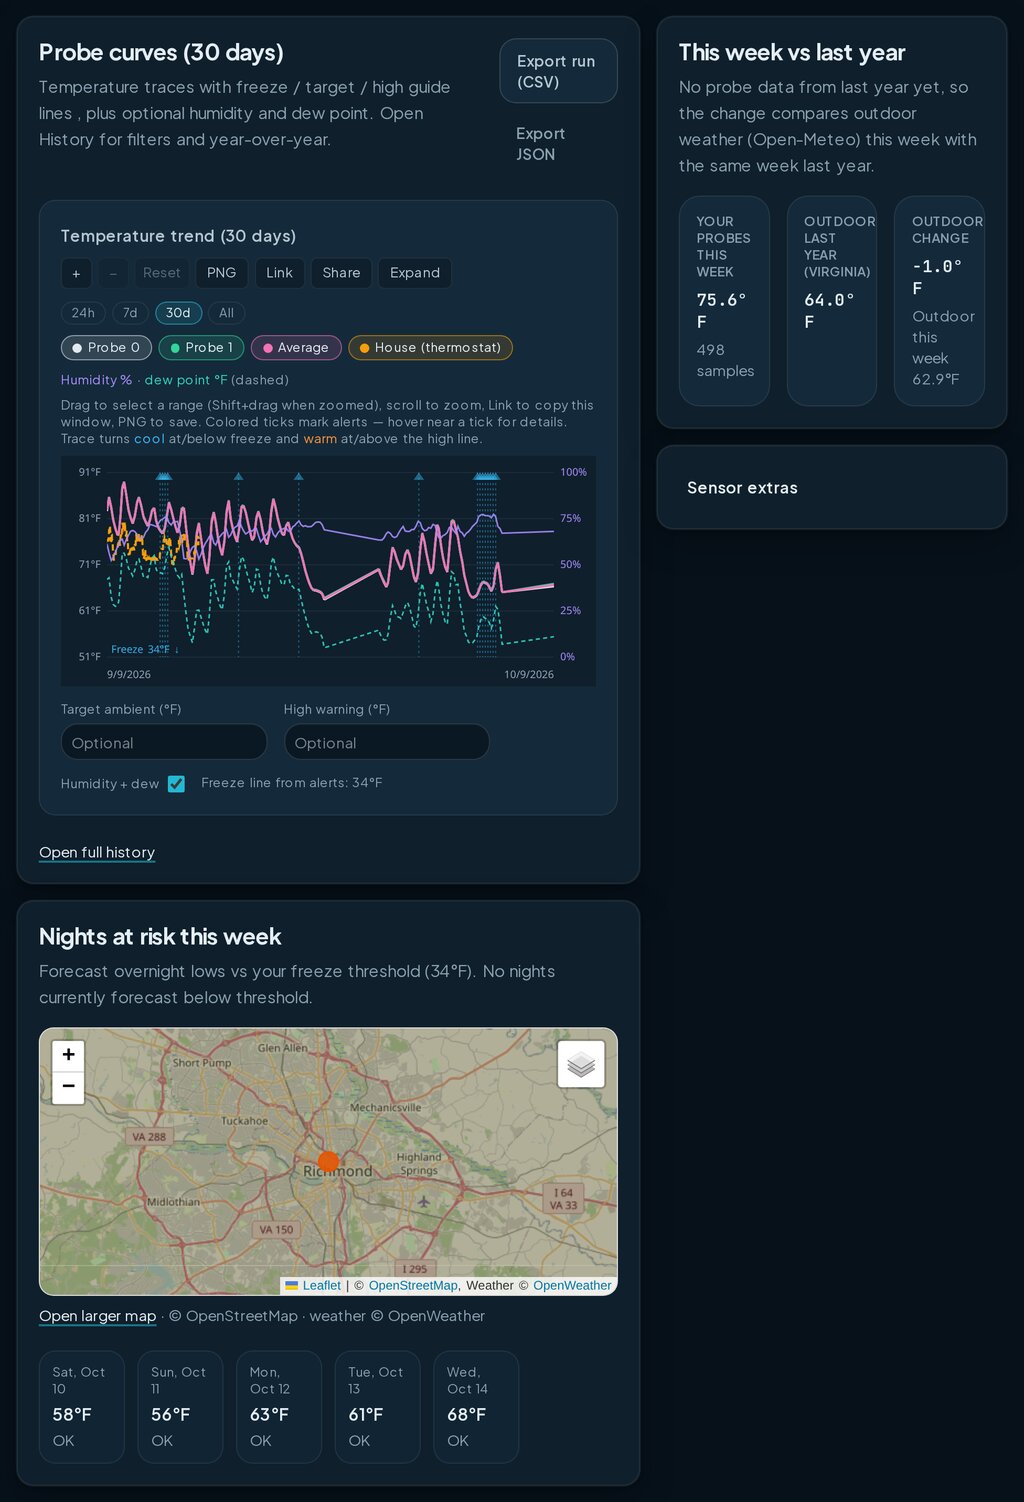Click the Target ambient input field
The image size is (1024, 1502).
pyautogui.click(x=164, y=742)
